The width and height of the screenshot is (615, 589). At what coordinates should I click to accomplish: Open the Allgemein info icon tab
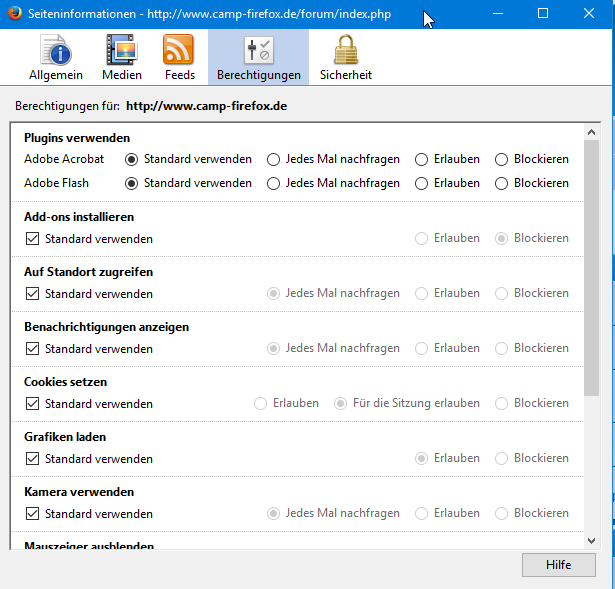pyautogui.click(x=56, y=51)
